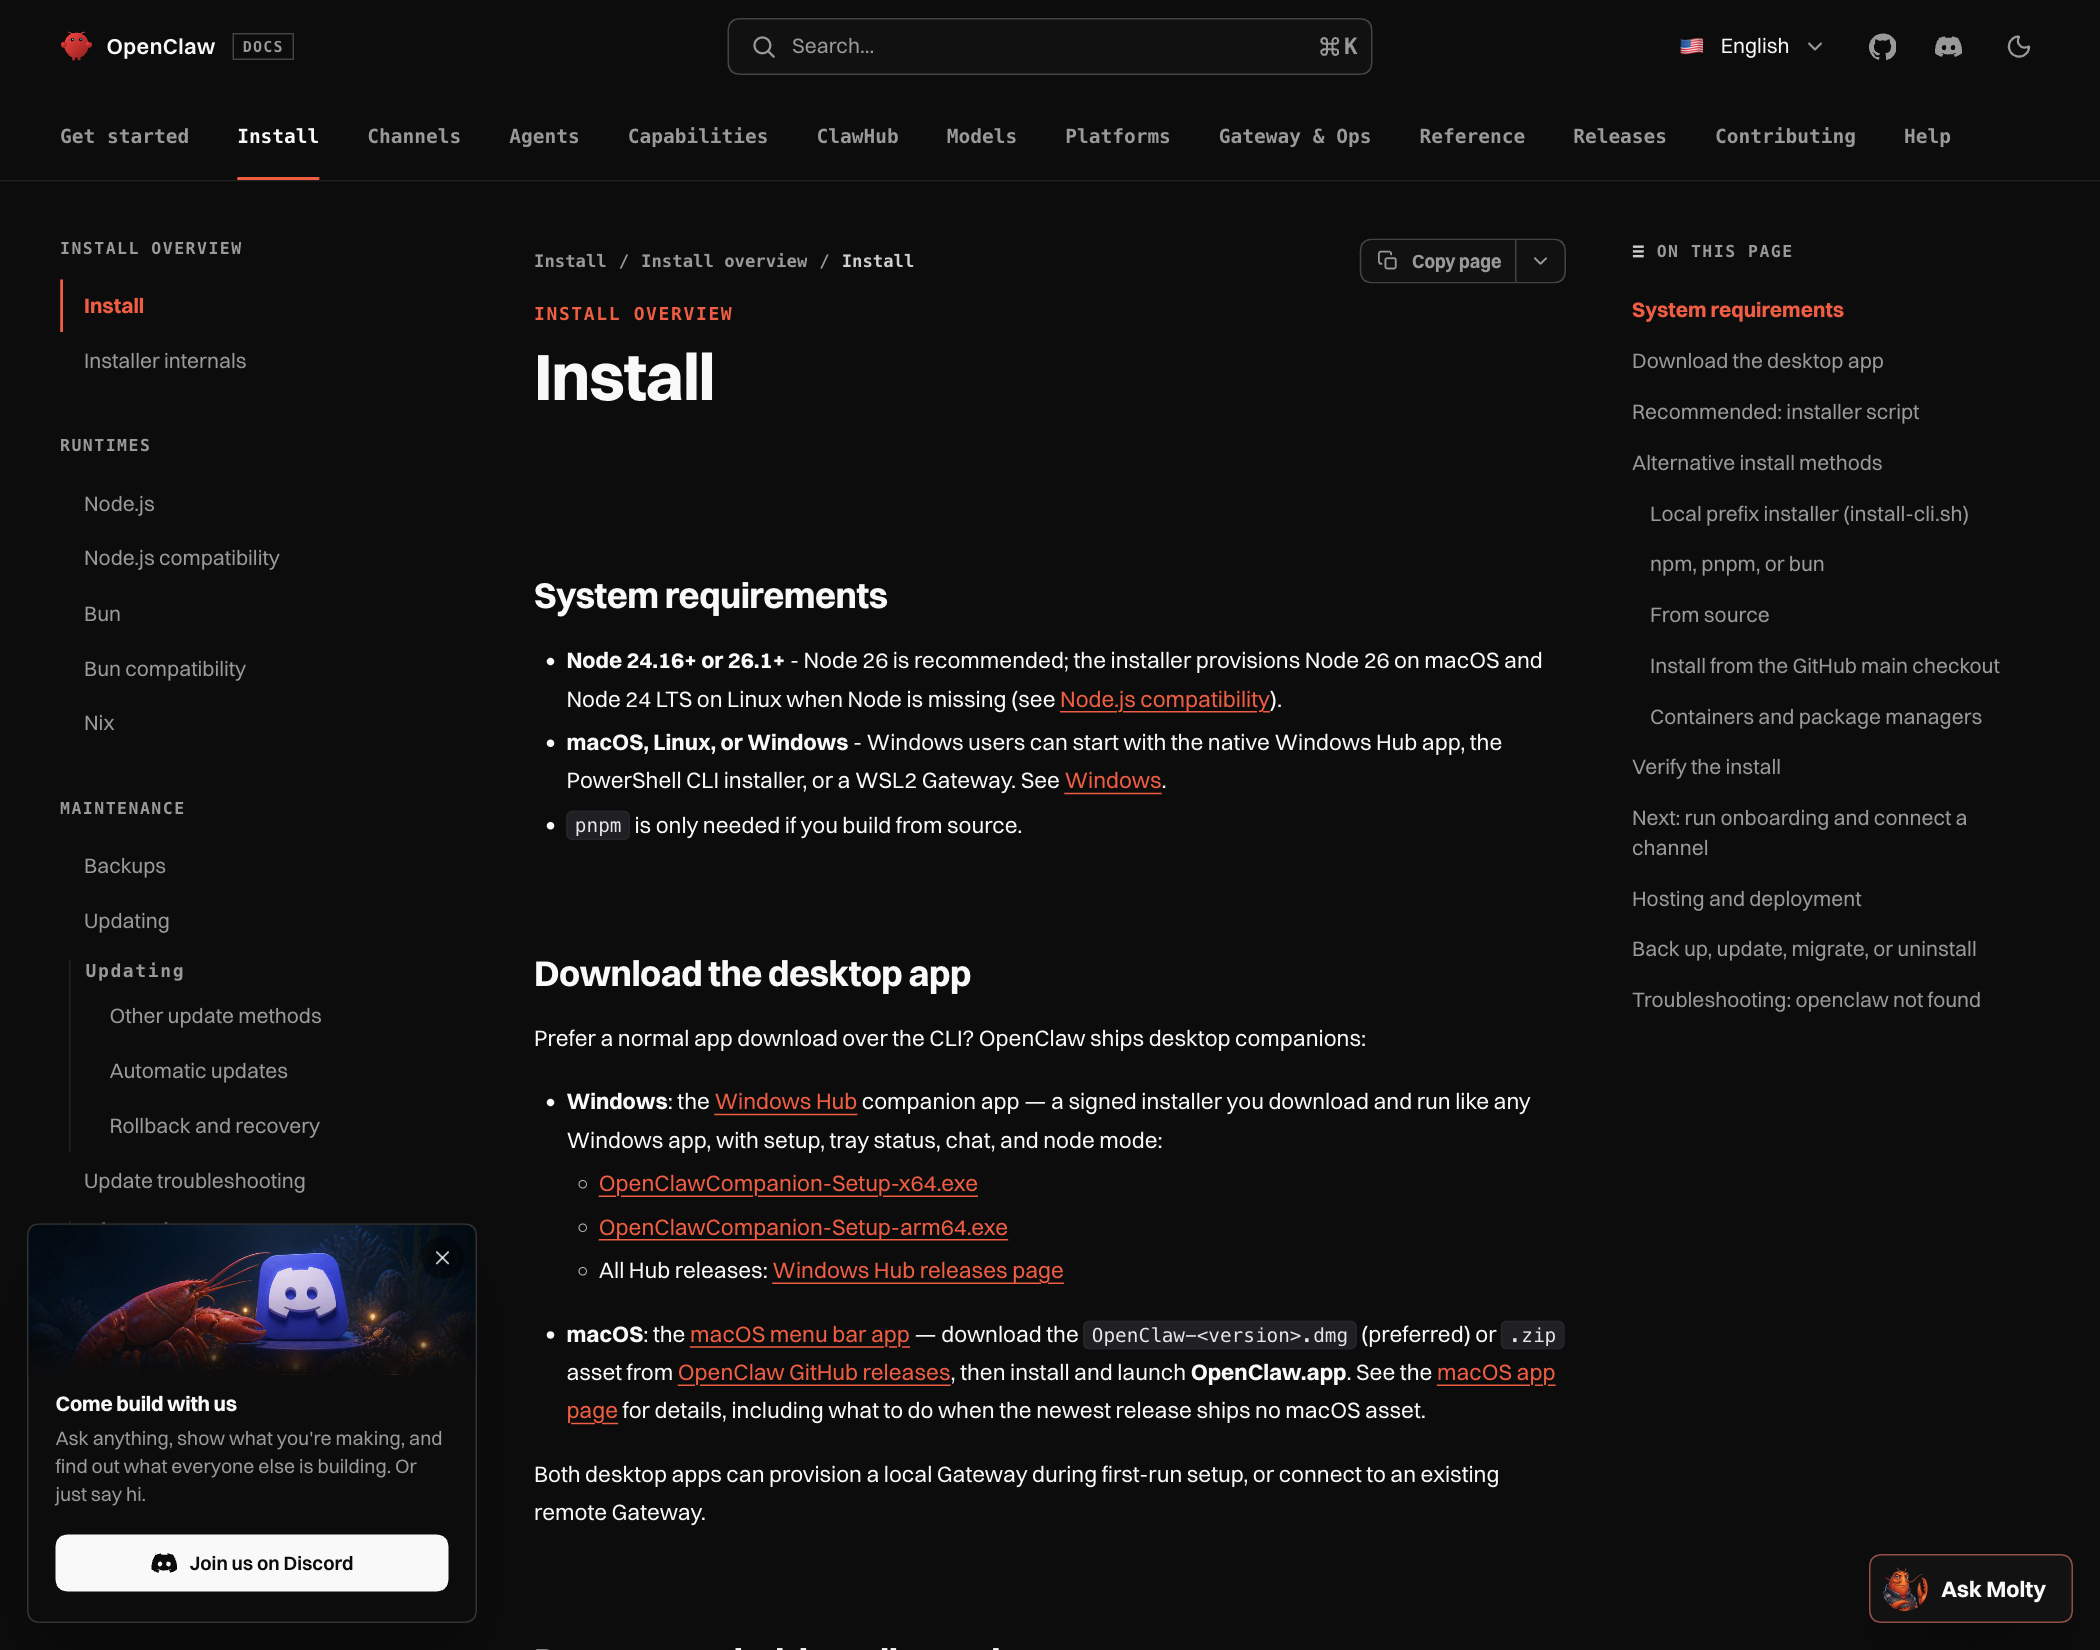Jump to Verify the install section
Image resolution: width=2100 pixels, height=1650 pixels.
click(x=1706, y=767)
